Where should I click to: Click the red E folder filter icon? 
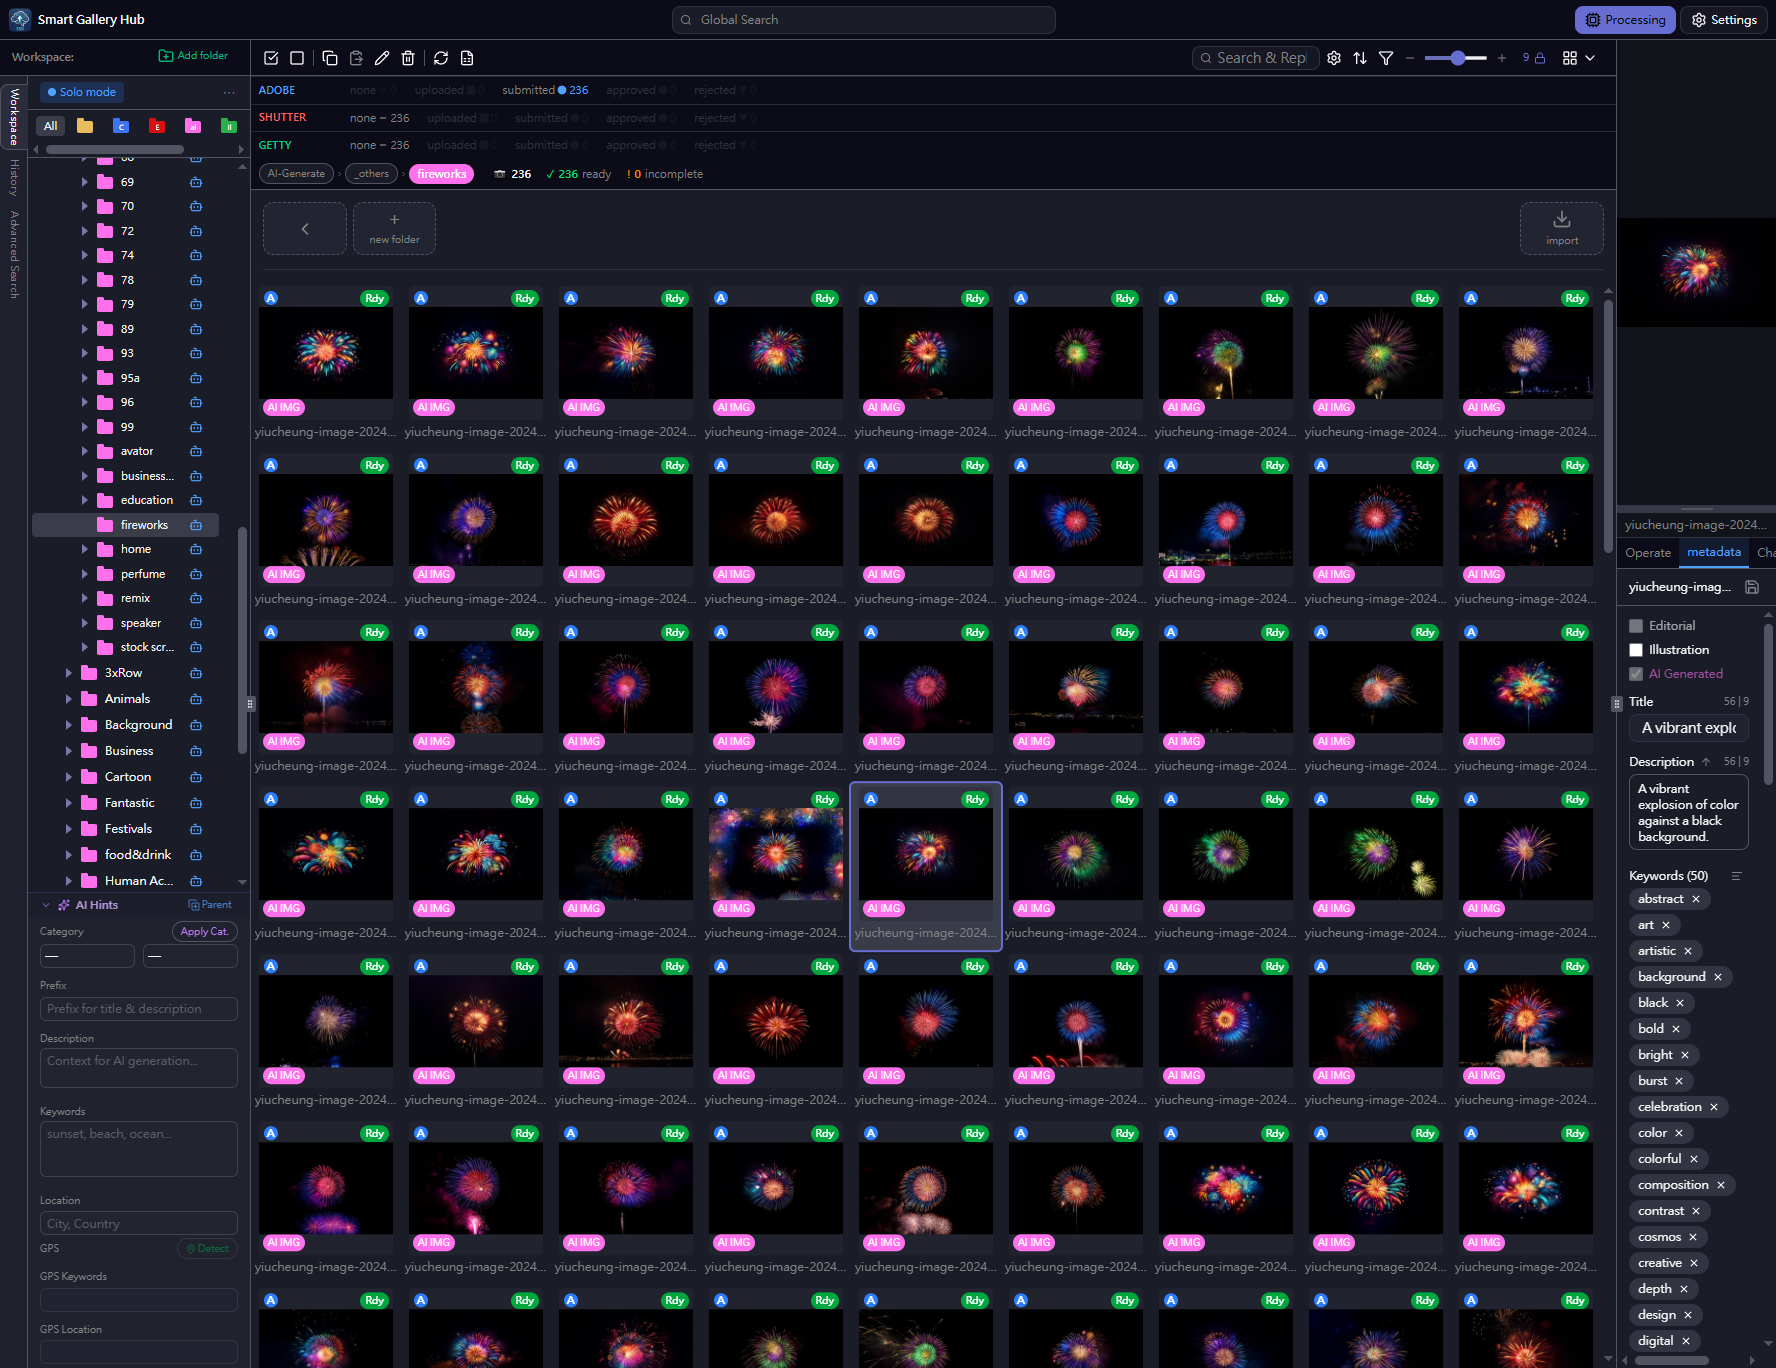157,126
